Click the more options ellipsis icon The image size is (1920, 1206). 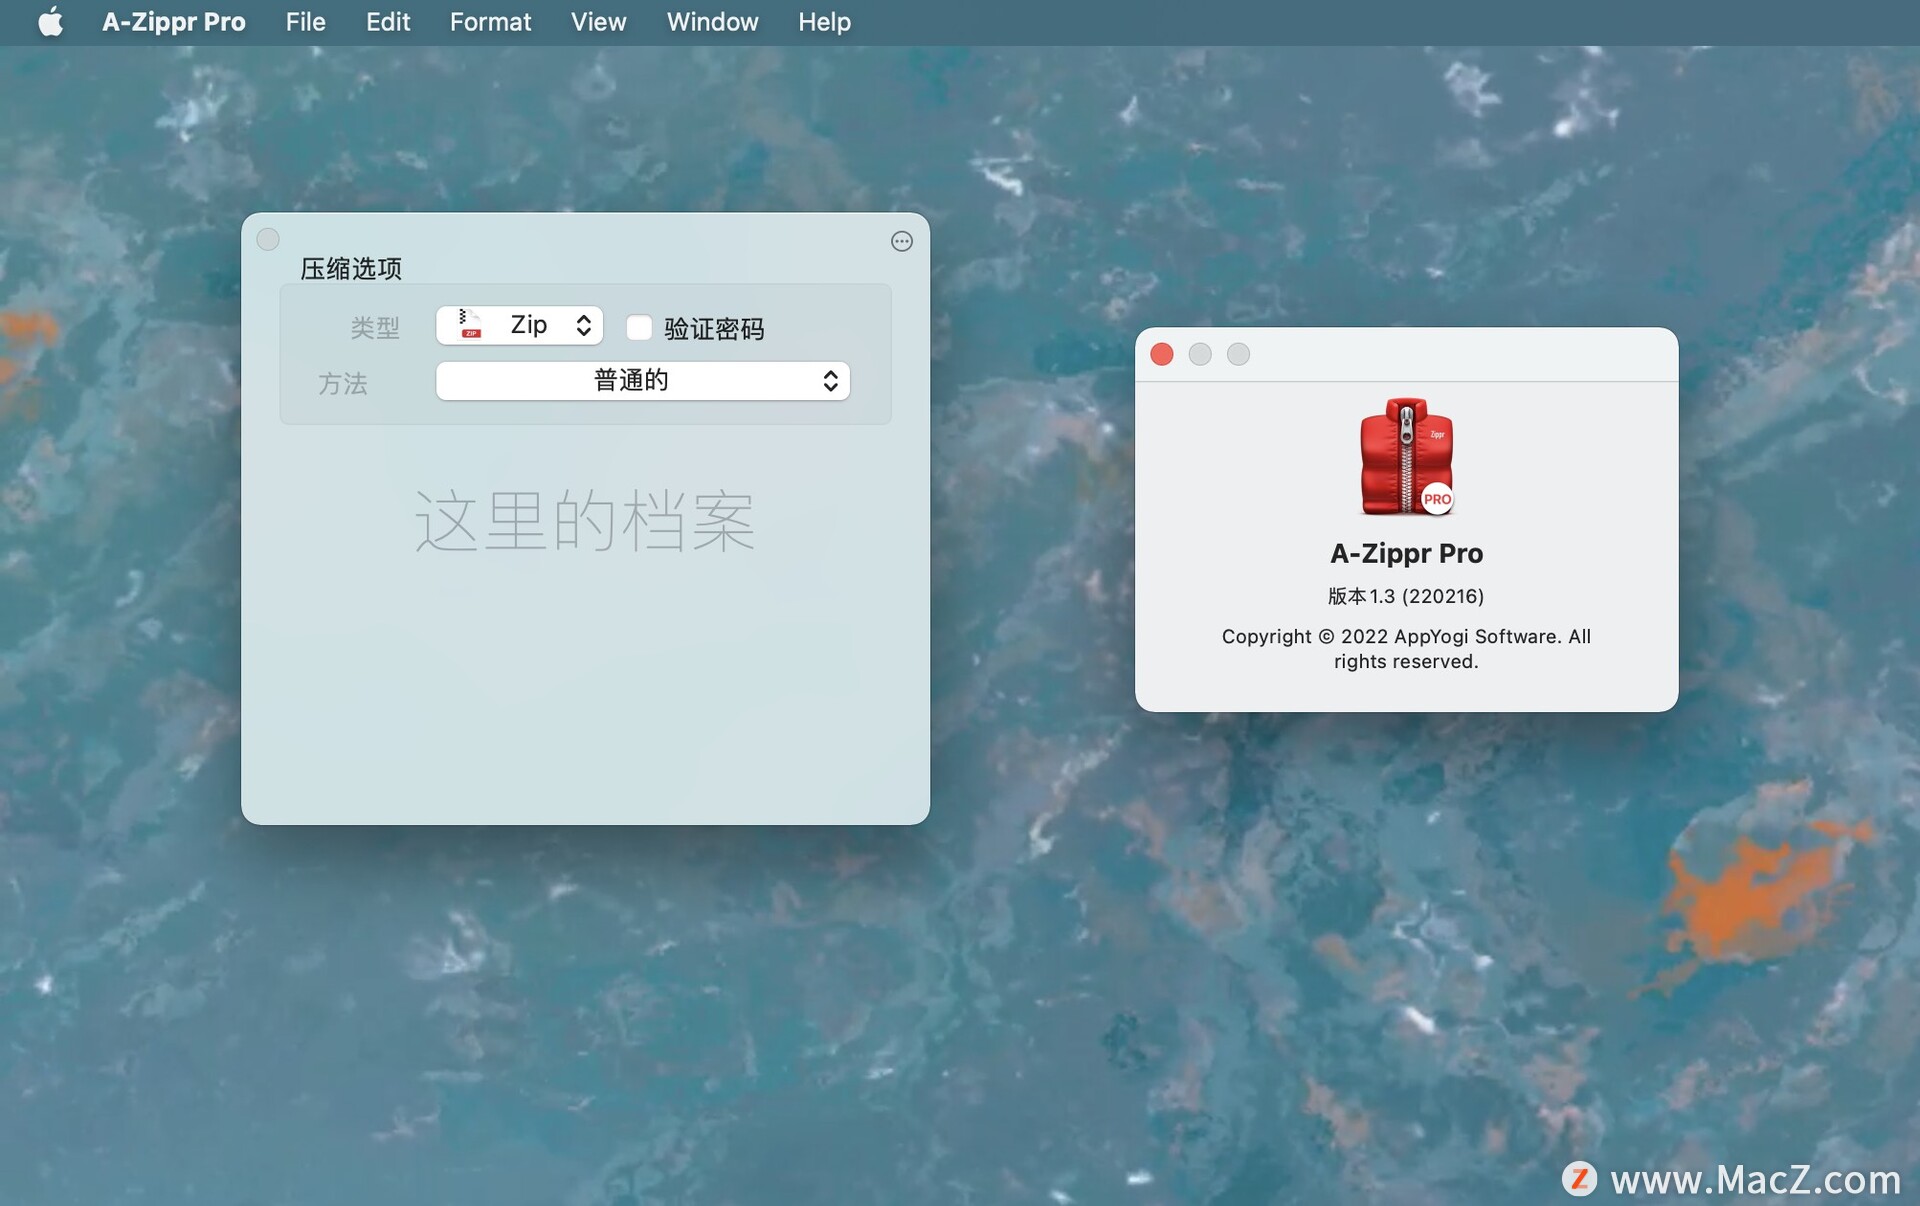901,241
